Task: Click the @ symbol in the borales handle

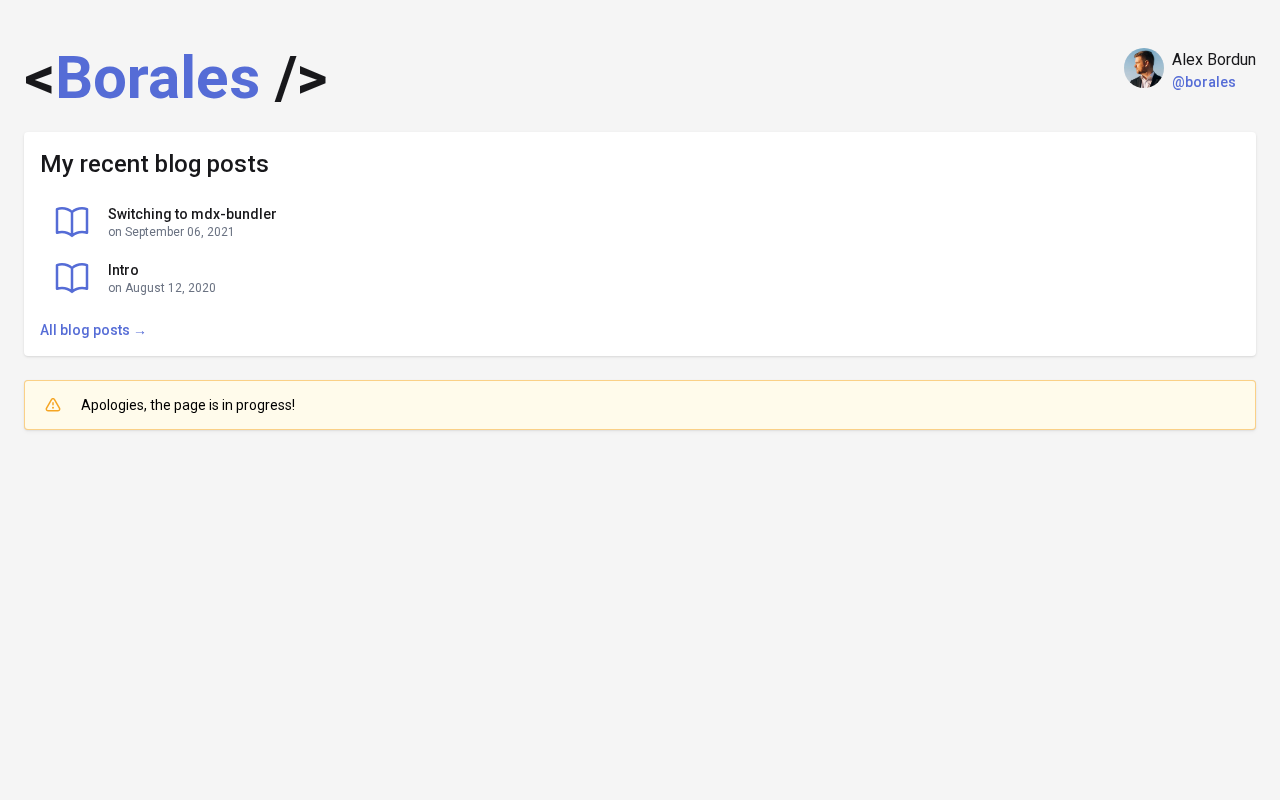Action: tap(1178, 82)
